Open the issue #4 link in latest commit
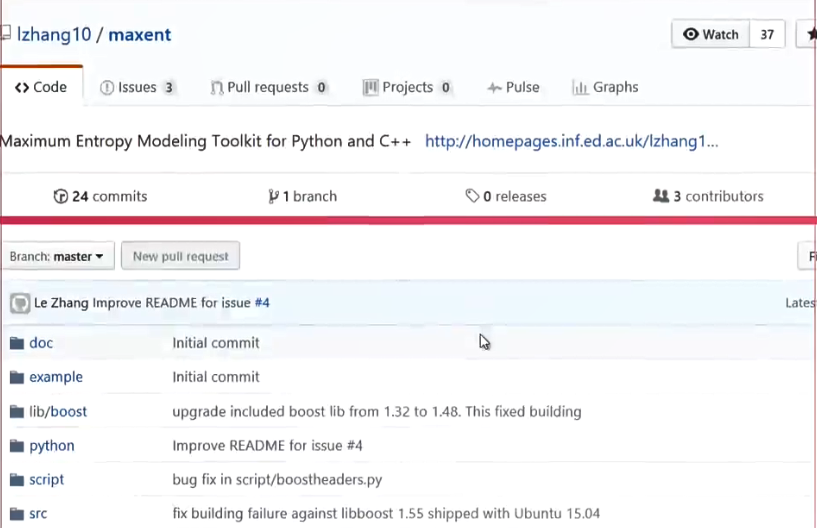Image resolution: width=817 pixels, height=528 pixels. pyautogui.click(x=262, y=303)
